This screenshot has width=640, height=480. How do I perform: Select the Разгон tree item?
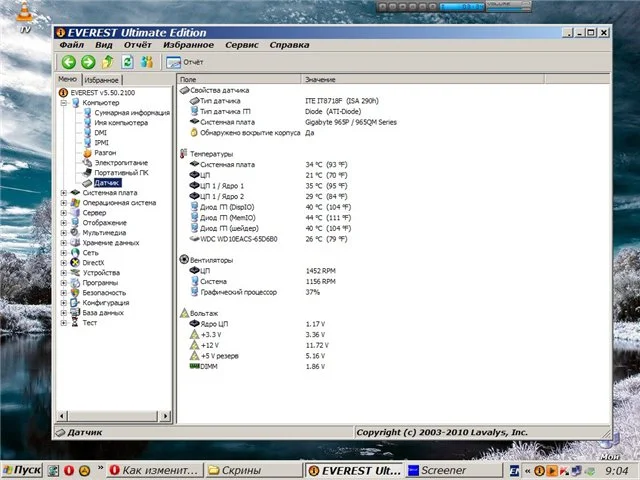pyautogui.click(x=105, y=152)
